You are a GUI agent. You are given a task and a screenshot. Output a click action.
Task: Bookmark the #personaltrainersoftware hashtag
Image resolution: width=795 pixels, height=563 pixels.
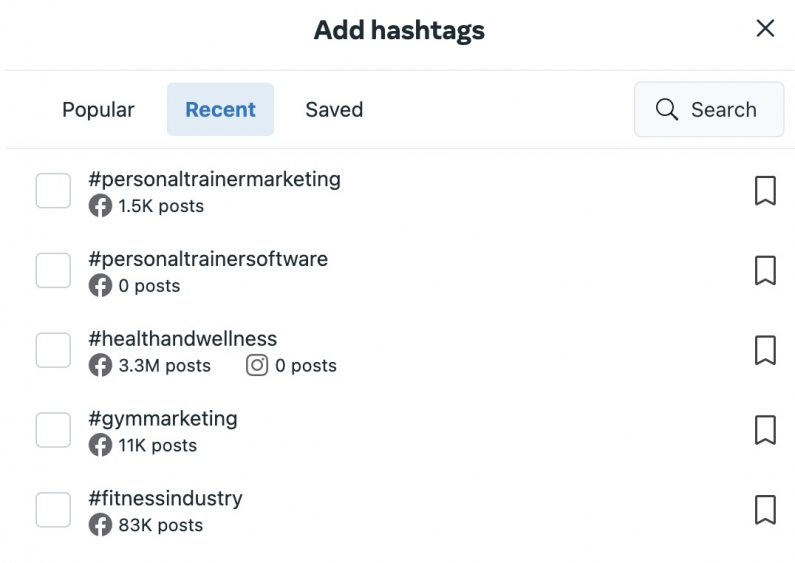(764, 271)
